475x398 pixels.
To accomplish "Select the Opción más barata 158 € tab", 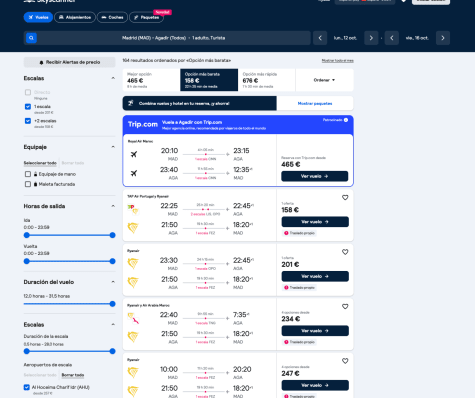I will pos(209,80).
